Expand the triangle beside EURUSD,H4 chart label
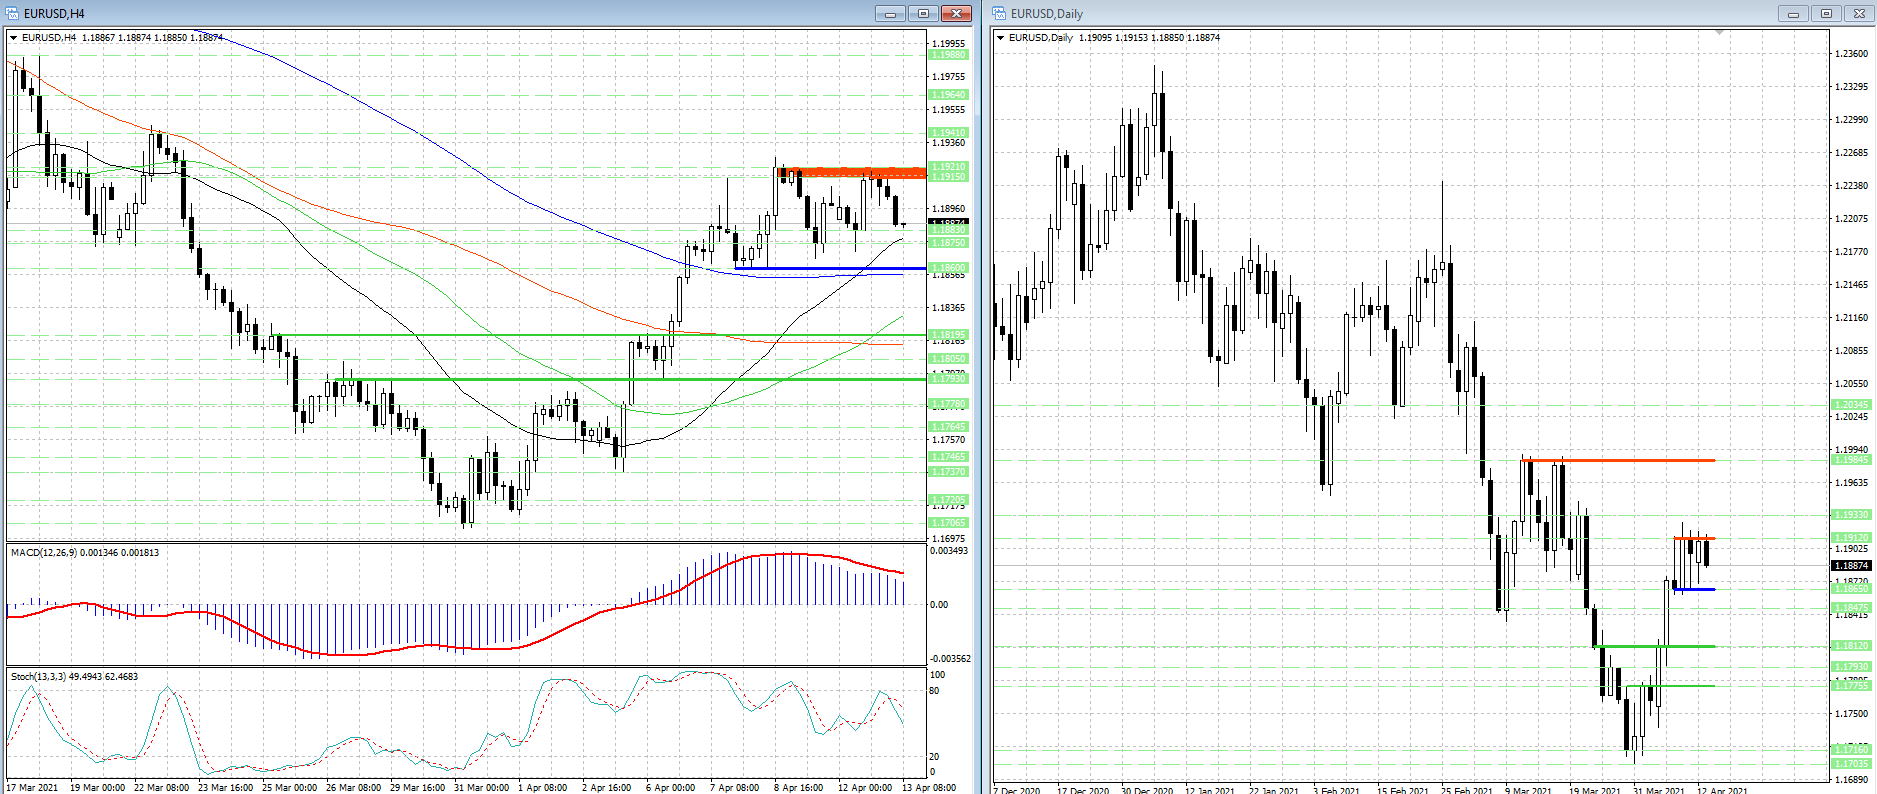 coord(14,38)
